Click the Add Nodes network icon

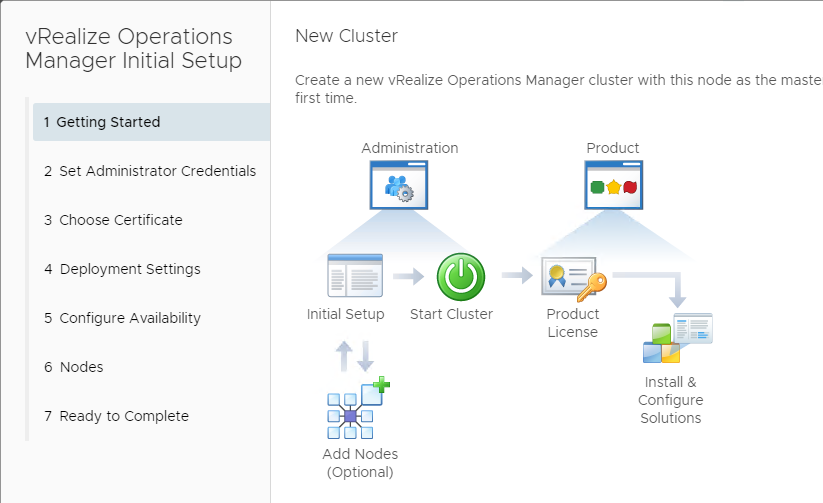pos(358,408)
